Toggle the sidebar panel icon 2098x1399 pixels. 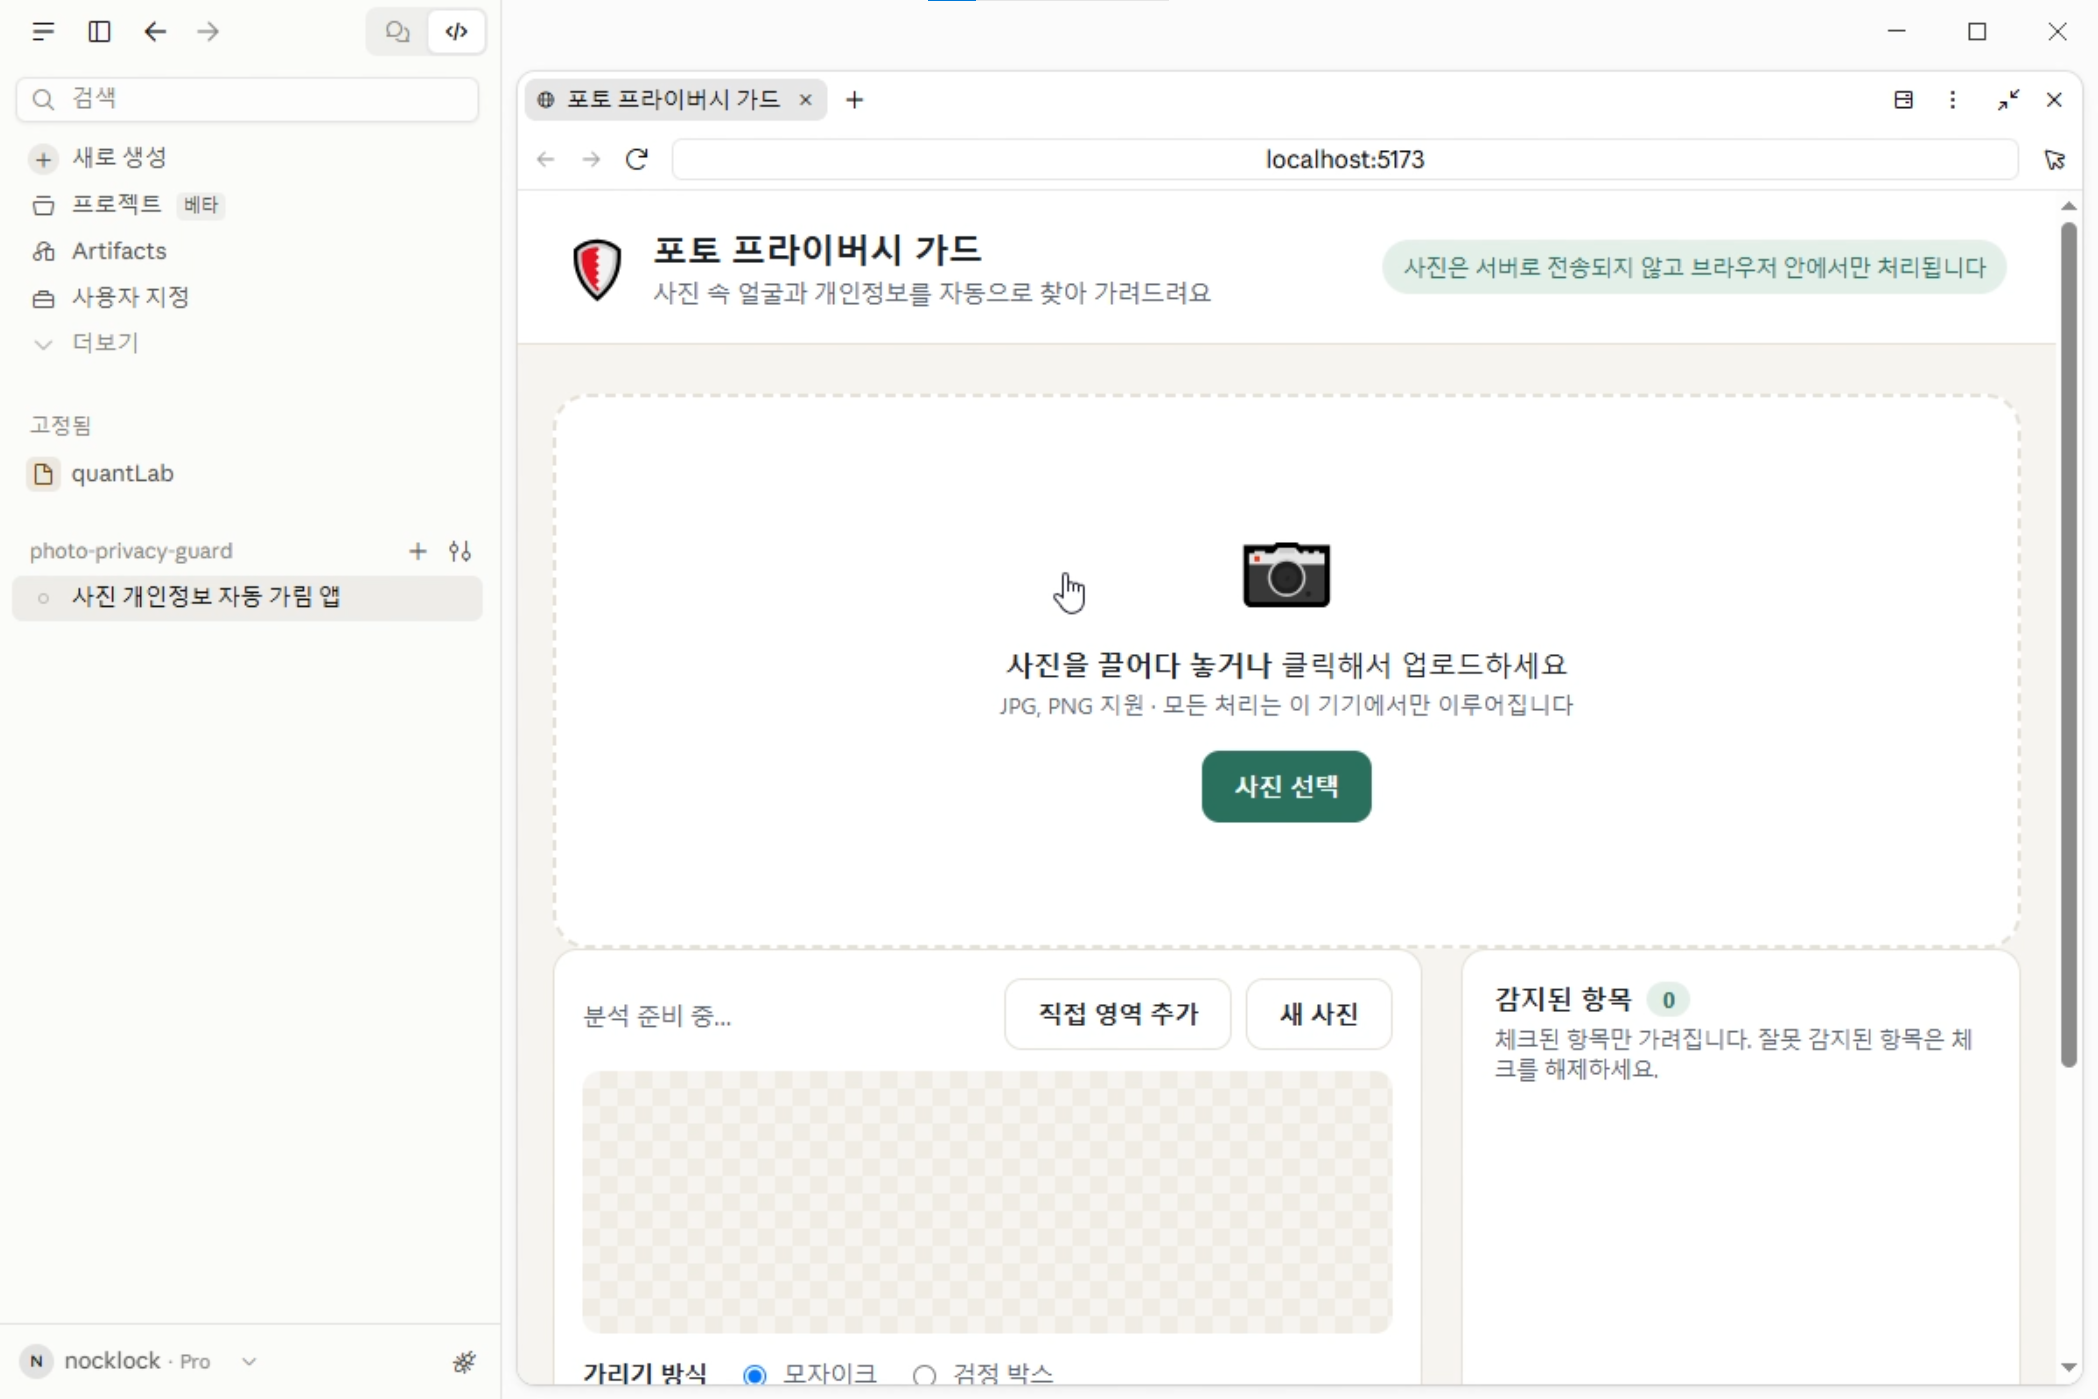pyautogui.click(x=99, y=32)
